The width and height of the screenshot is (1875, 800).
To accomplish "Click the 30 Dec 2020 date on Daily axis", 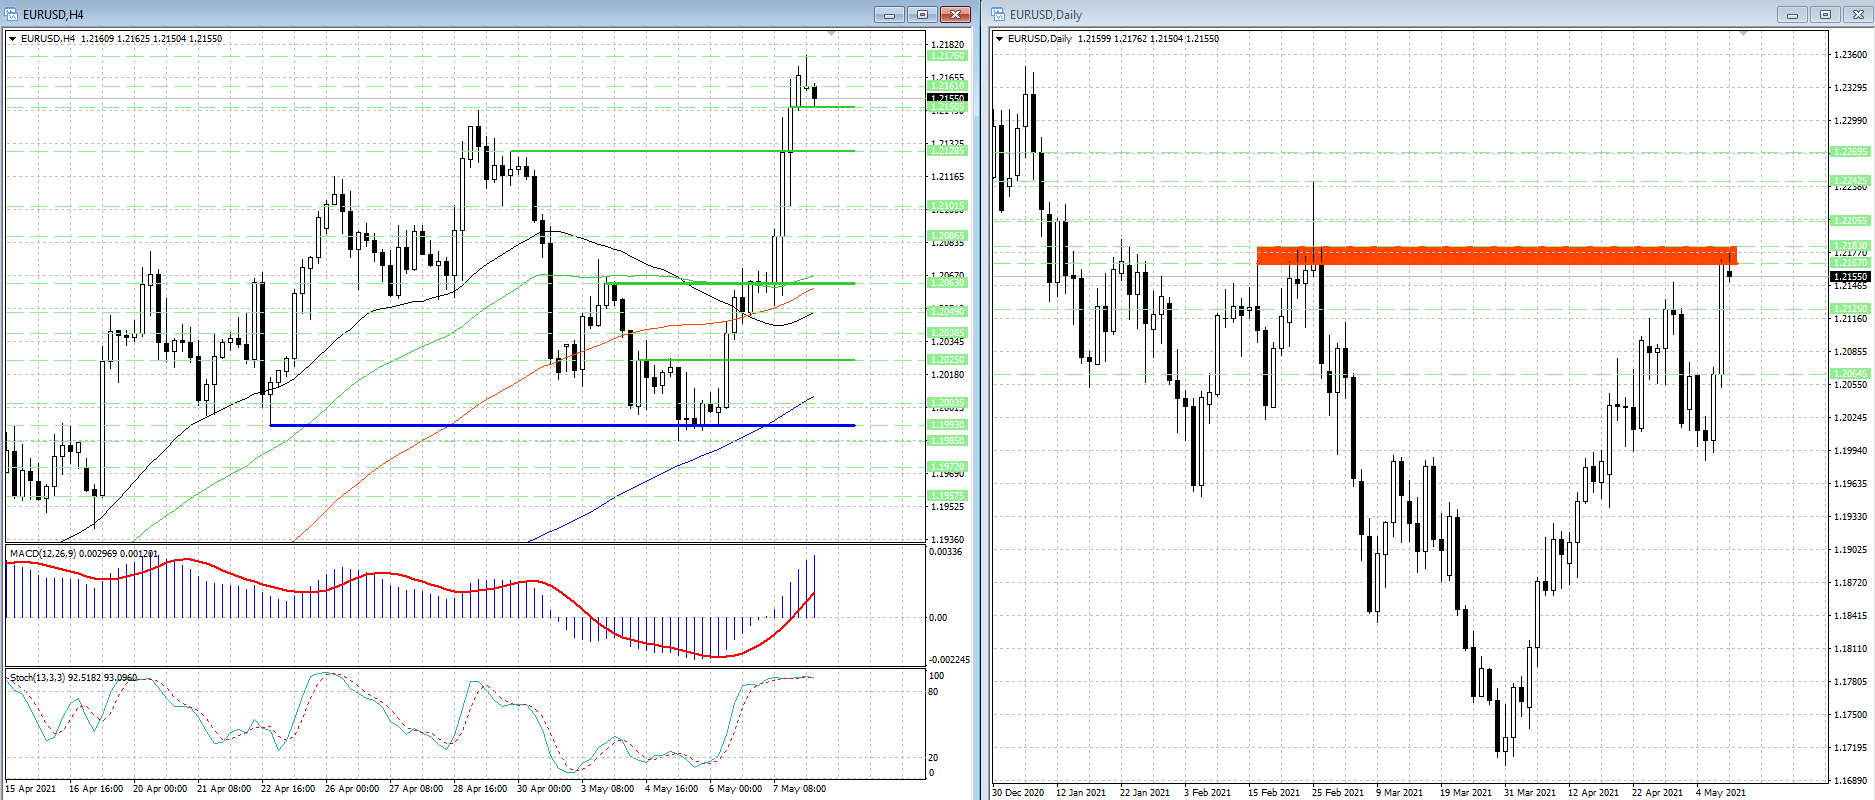I will (x=1018, y=793).
